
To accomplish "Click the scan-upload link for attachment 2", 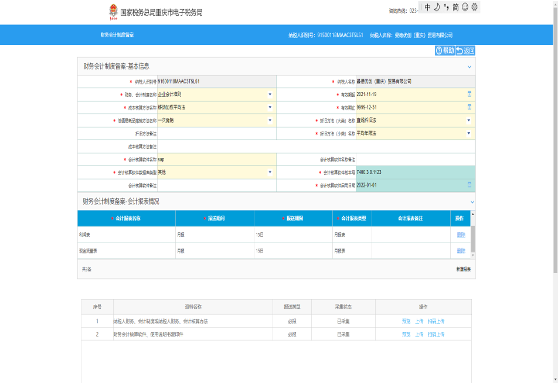I will [436, 334].
